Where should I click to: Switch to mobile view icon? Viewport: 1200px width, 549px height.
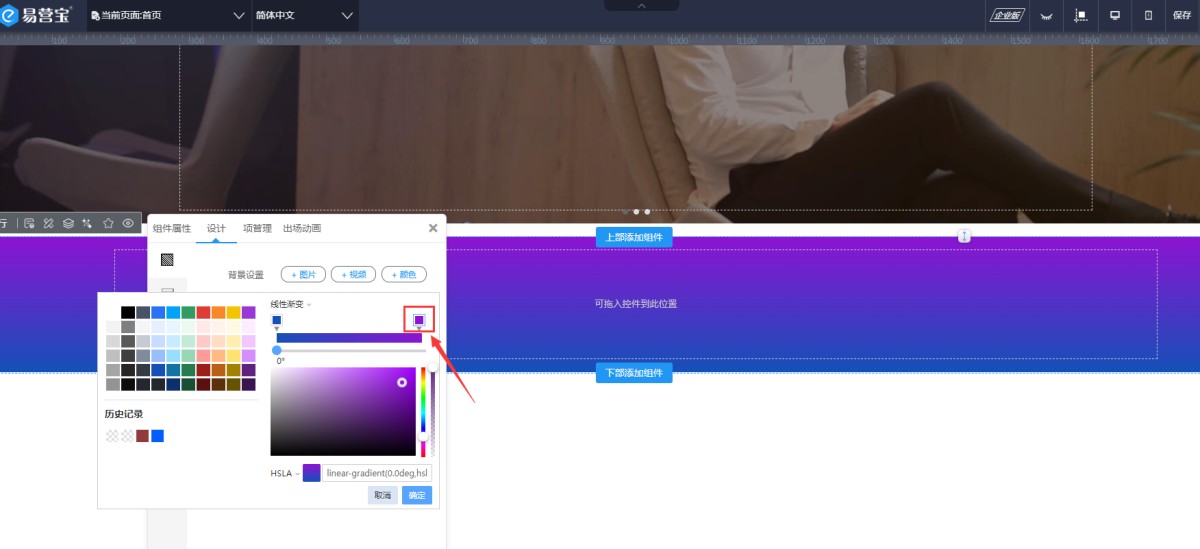[x=1148, y=16]
